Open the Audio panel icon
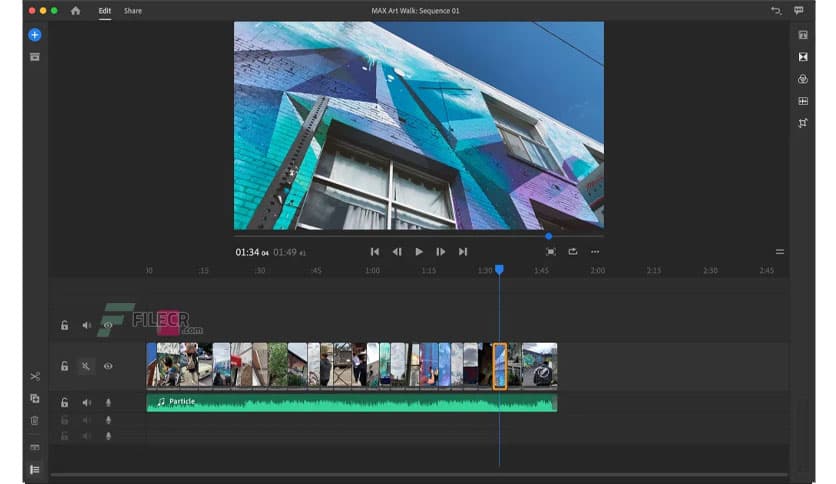The width and height of the screenshot is (836, 484). [x=803, y=101]
